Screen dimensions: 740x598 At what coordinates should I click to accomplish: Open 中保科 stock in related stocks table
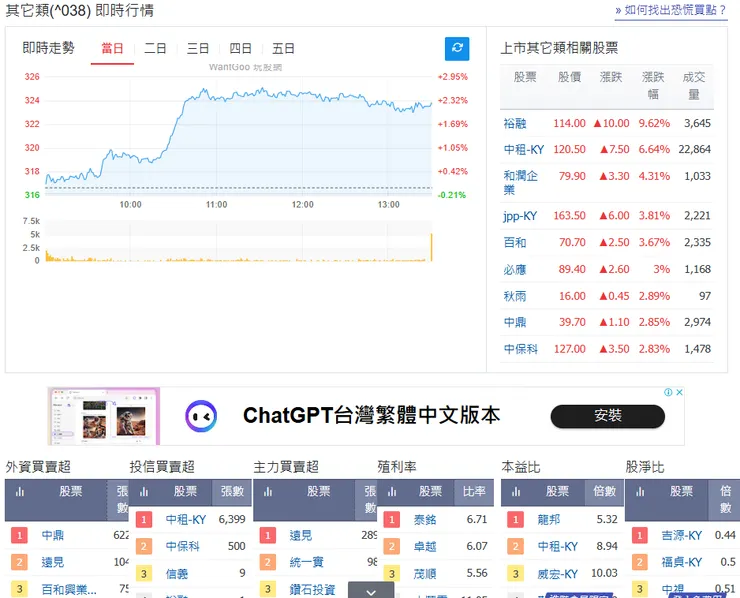521,349
